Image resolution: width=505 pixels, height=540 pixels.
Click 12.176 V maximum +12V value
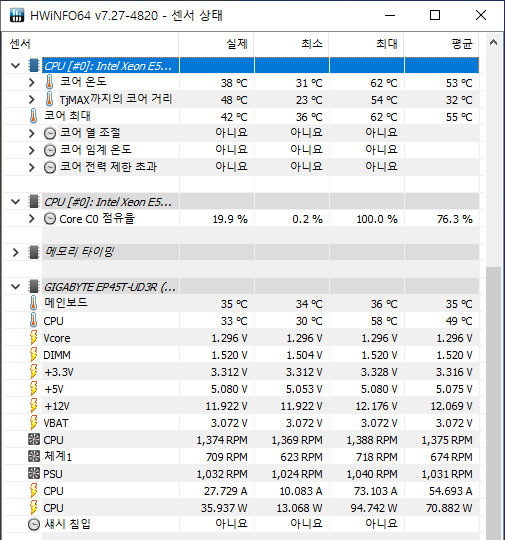coord(376,406)
